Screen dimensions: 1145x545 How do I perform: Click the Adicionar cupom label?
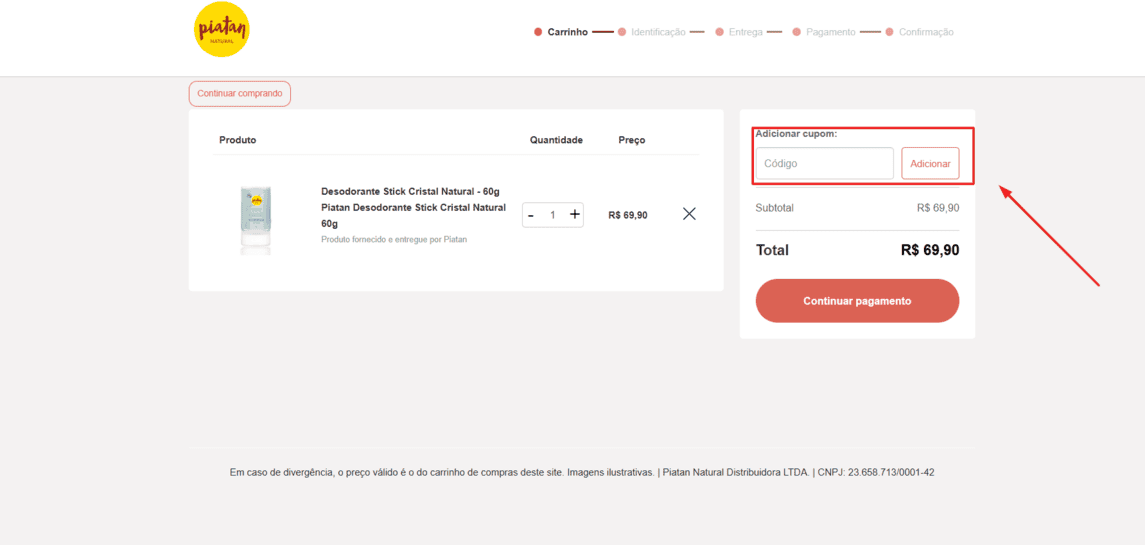pyautogui.click(x=797, y=134)
